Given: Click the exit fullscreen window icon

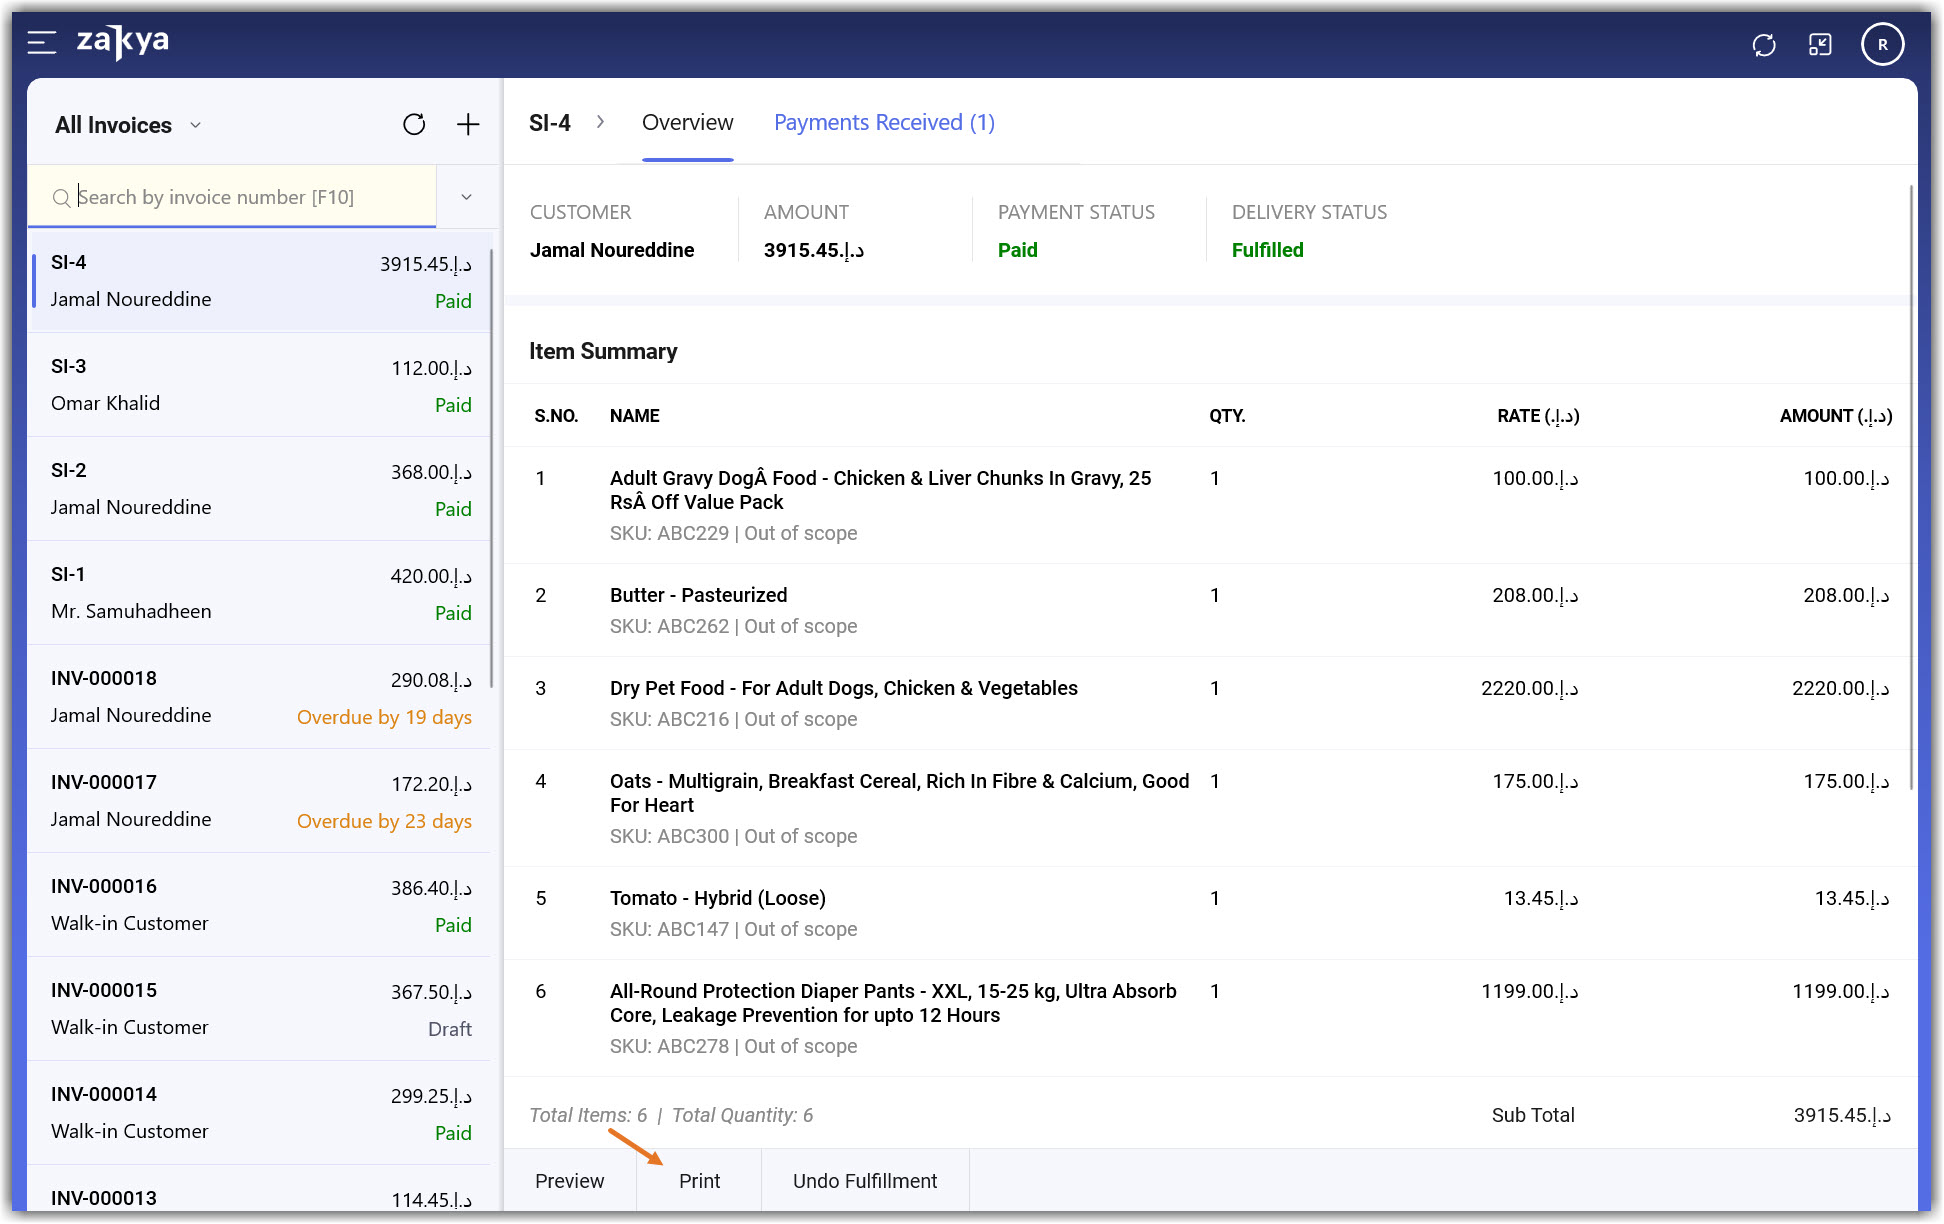Looking at the screenshot, I should (1820, 45).
